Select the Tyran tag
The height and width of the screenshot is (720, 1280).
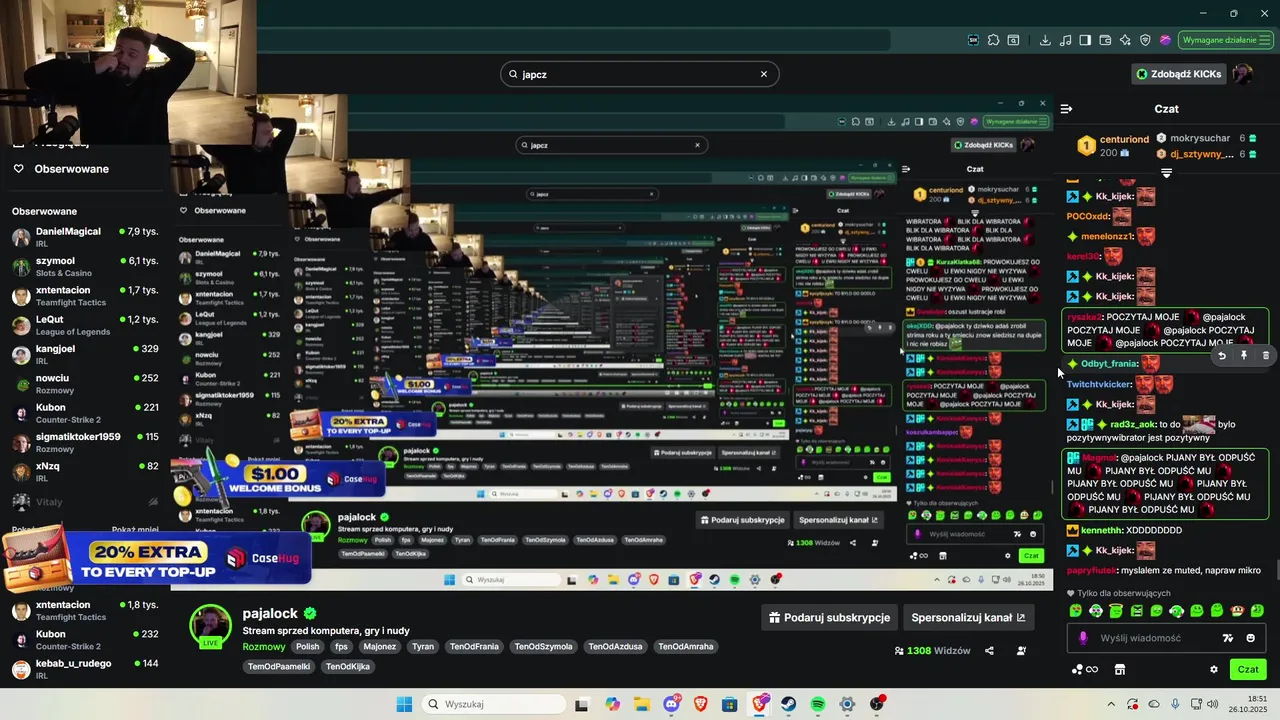(423, 647)
